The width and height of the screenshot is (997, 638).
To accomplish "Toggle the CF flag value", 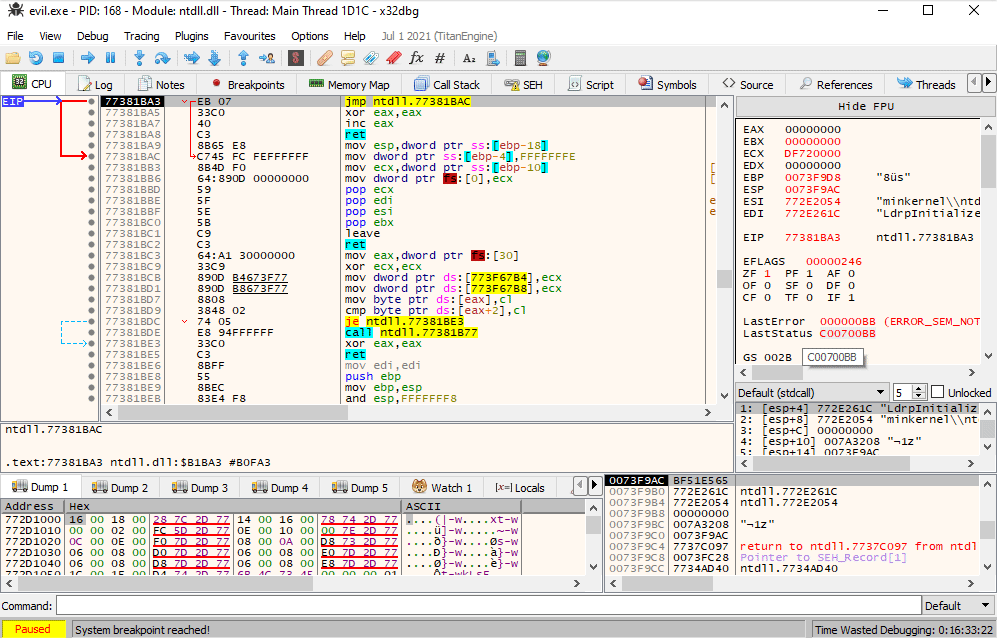I will point(767,297).
